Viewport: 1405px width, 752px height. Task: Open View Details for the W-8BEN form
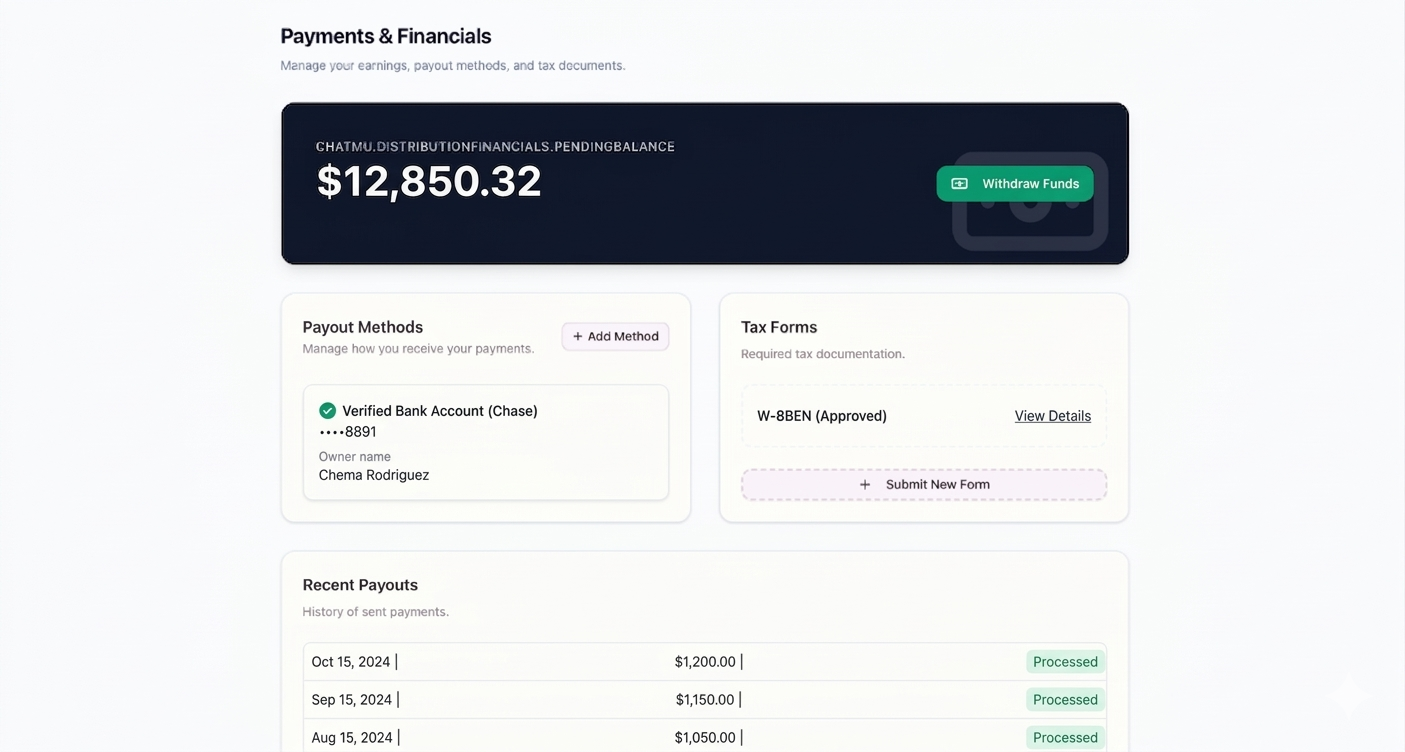(1052, 415)
